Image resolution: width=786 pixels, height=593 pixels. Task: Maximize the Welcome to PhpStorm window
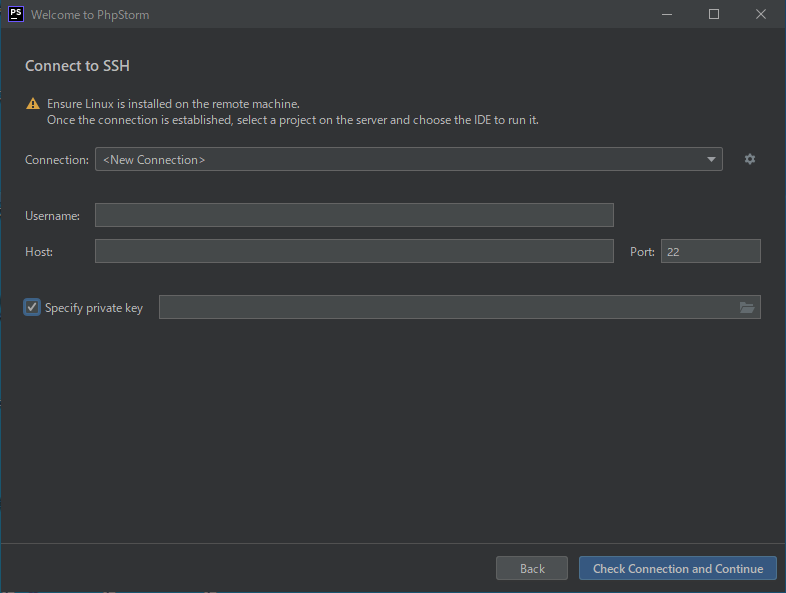tap(714, 15)
